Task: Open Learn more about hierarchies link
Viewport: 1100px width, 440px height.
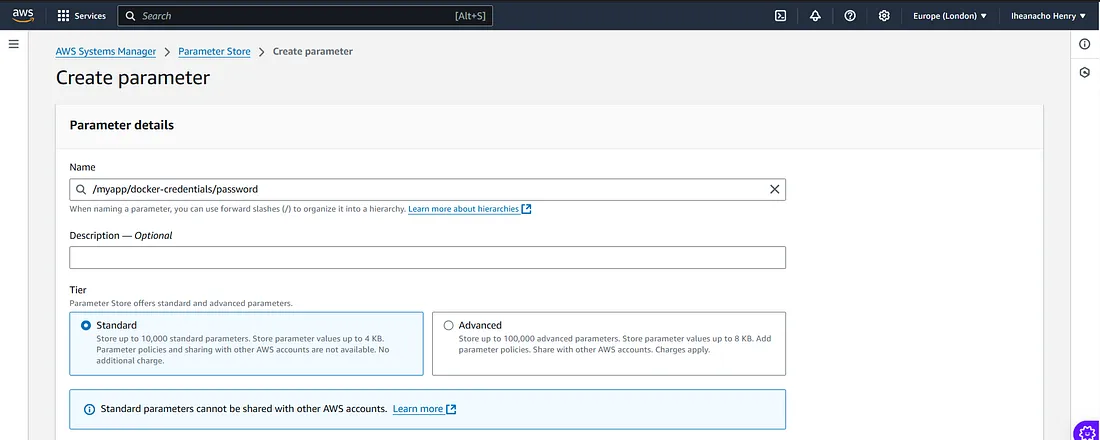Action: tap(469, 209)
